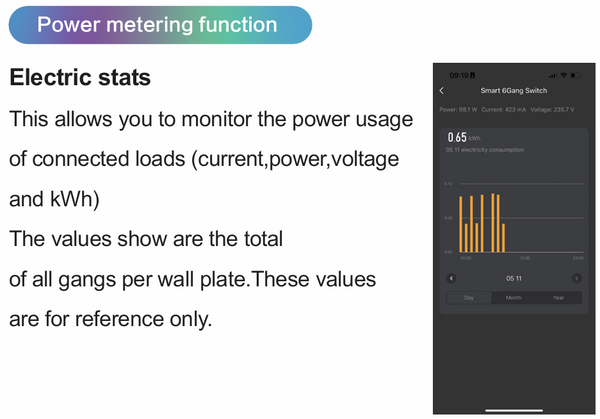
Task: Go to the previous date with the left arrow
Action: (451, 278)
